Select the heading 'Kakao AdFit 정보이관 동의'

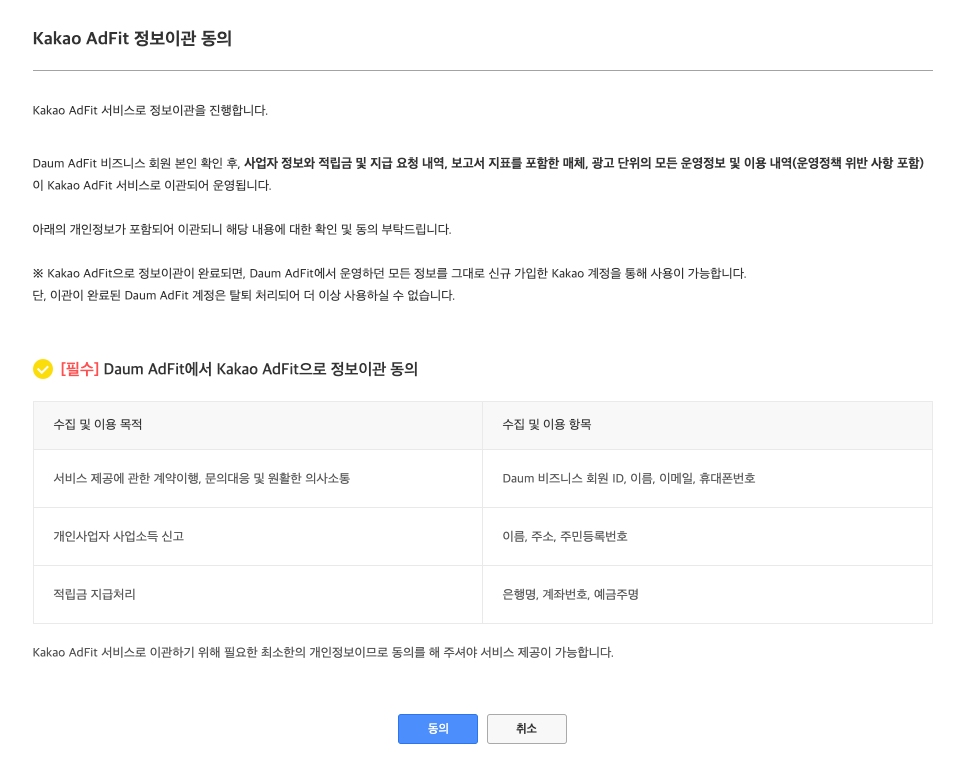132,38
